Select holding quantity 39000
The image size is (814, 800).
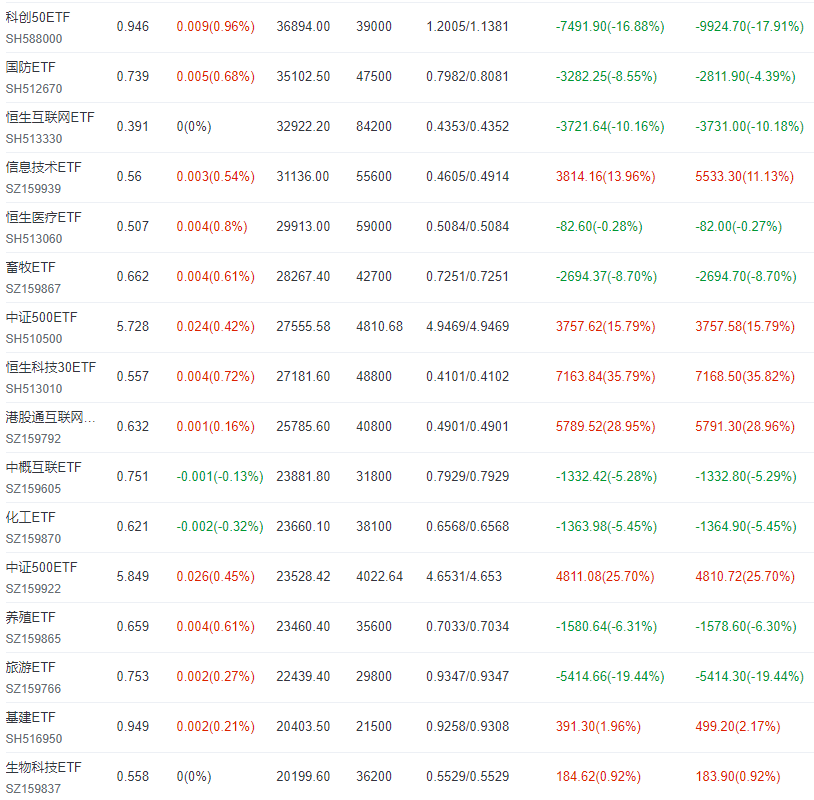tap(374, 26)
